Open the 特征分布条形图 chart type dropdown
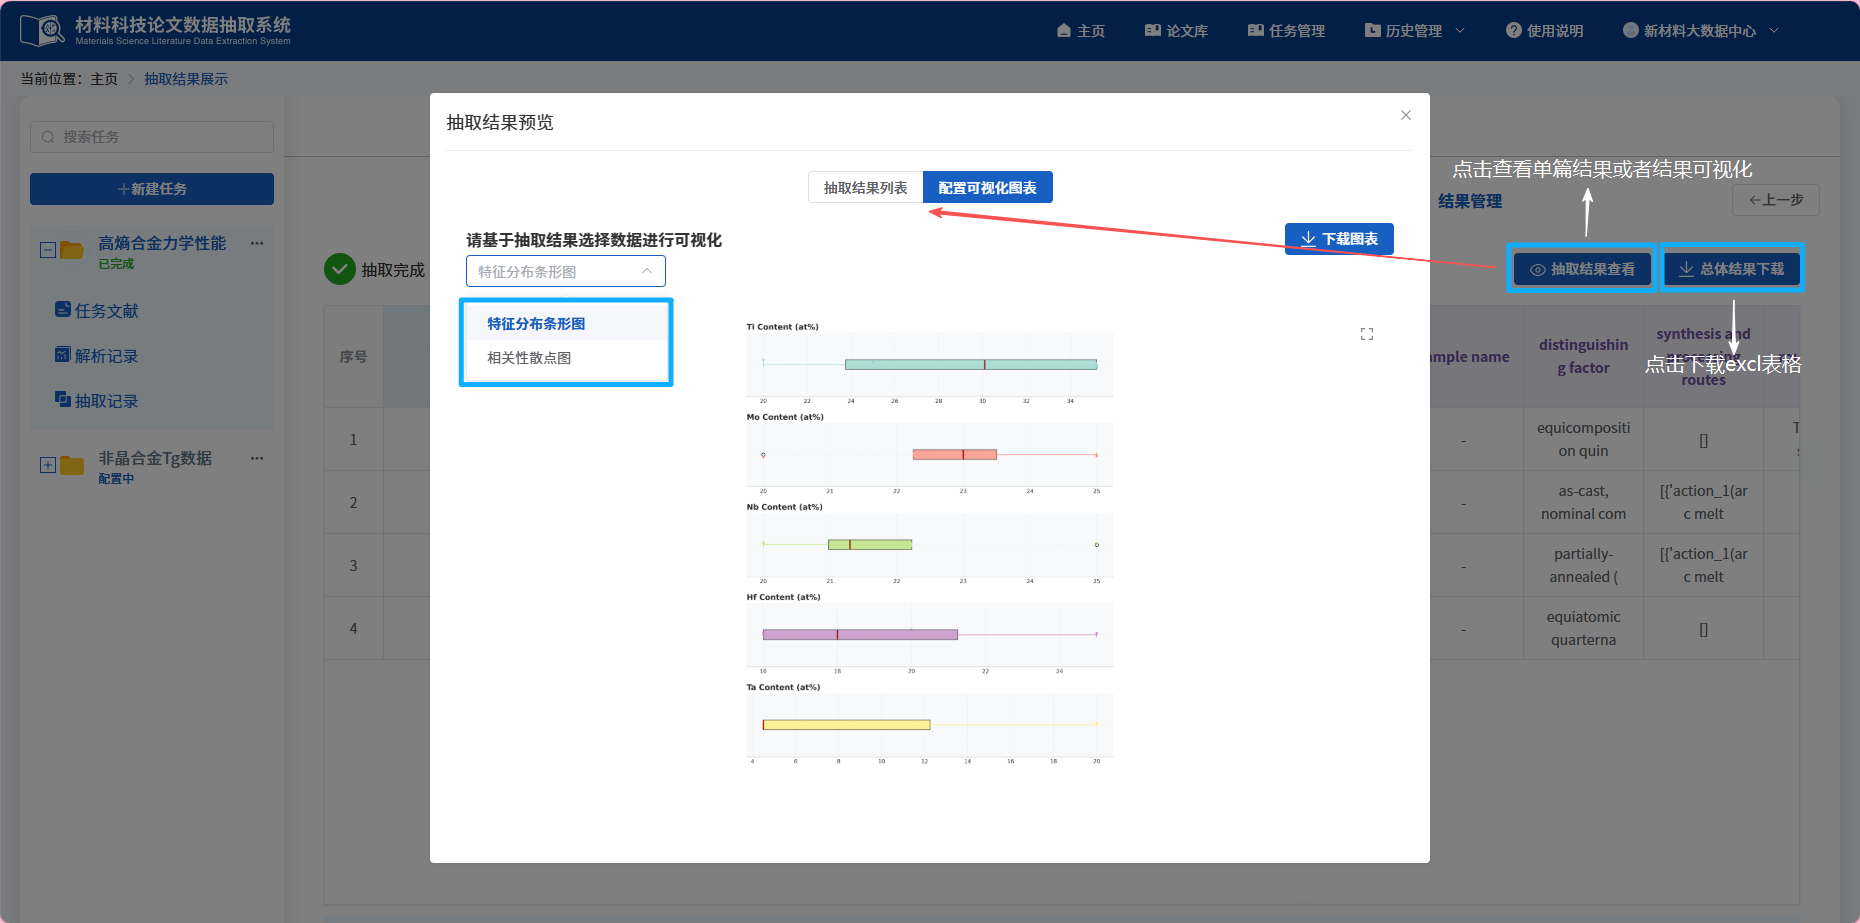The image size is (1860, 923). pos(566,270)
